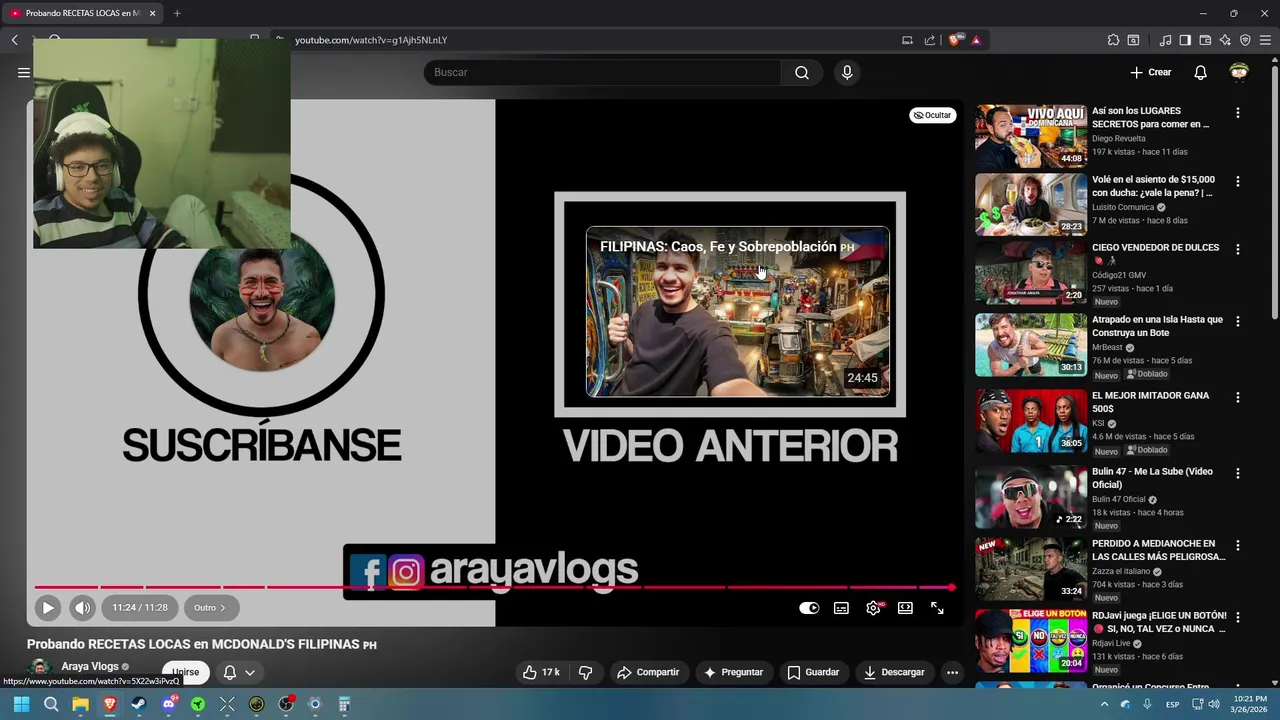Open the account avatar menu
This screenshot has width=1280, height=720.
tap(1239, 72)
